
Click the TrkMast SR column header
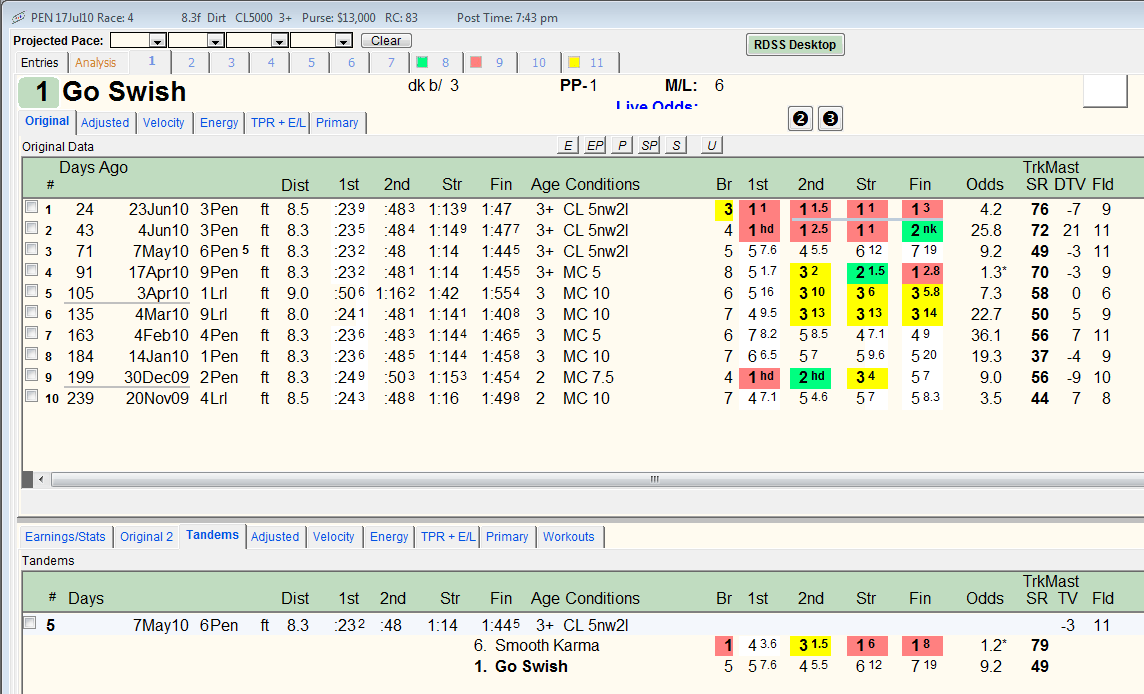tap(1051, 176)
